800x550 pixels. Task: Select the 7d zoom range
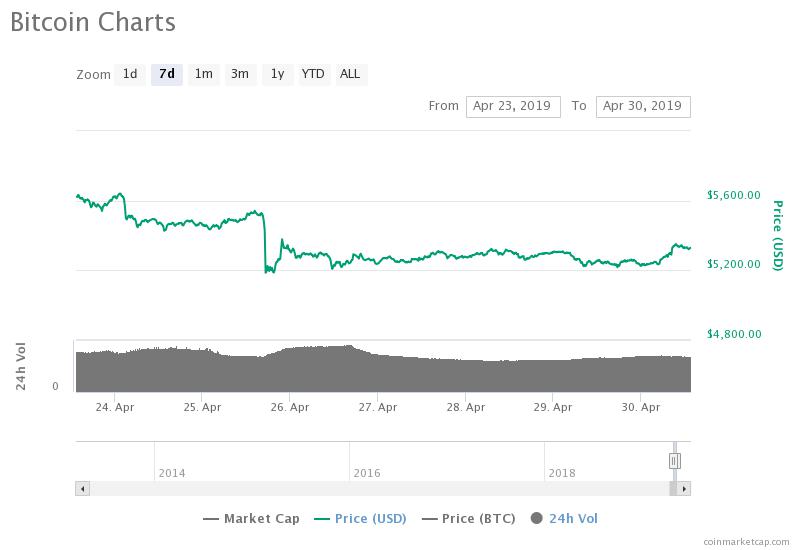(167, 74)
